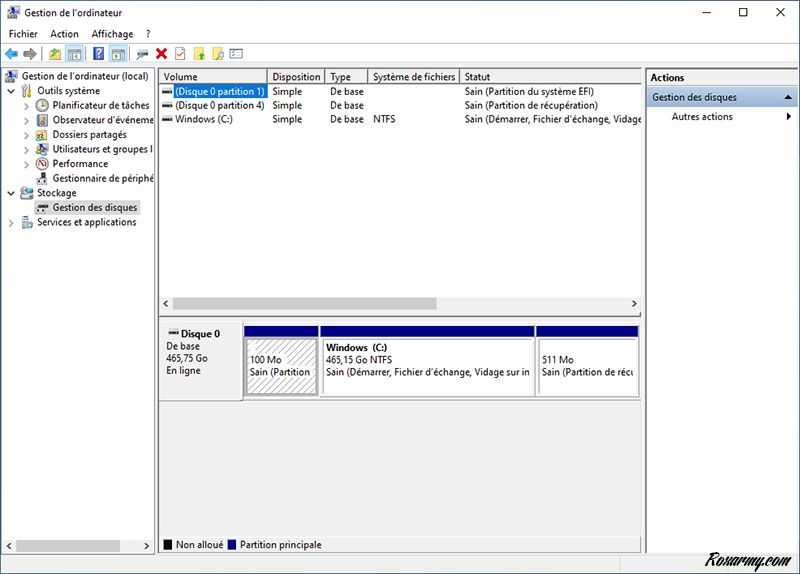Collapse the Outils système tree node
The image size is (800, 574).
coord(11,91)
